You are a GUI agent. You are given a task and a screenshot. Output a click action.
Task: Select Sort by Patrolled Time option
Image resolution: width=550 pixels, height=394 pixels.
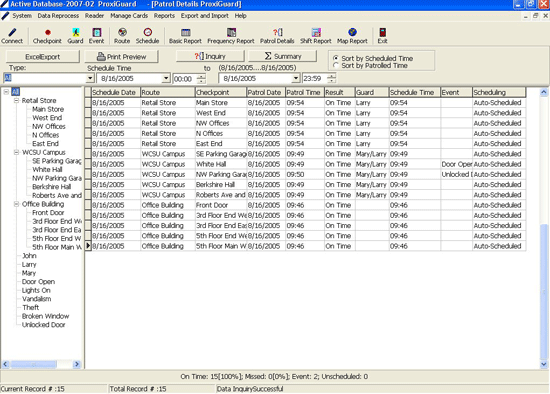[336, 65]
